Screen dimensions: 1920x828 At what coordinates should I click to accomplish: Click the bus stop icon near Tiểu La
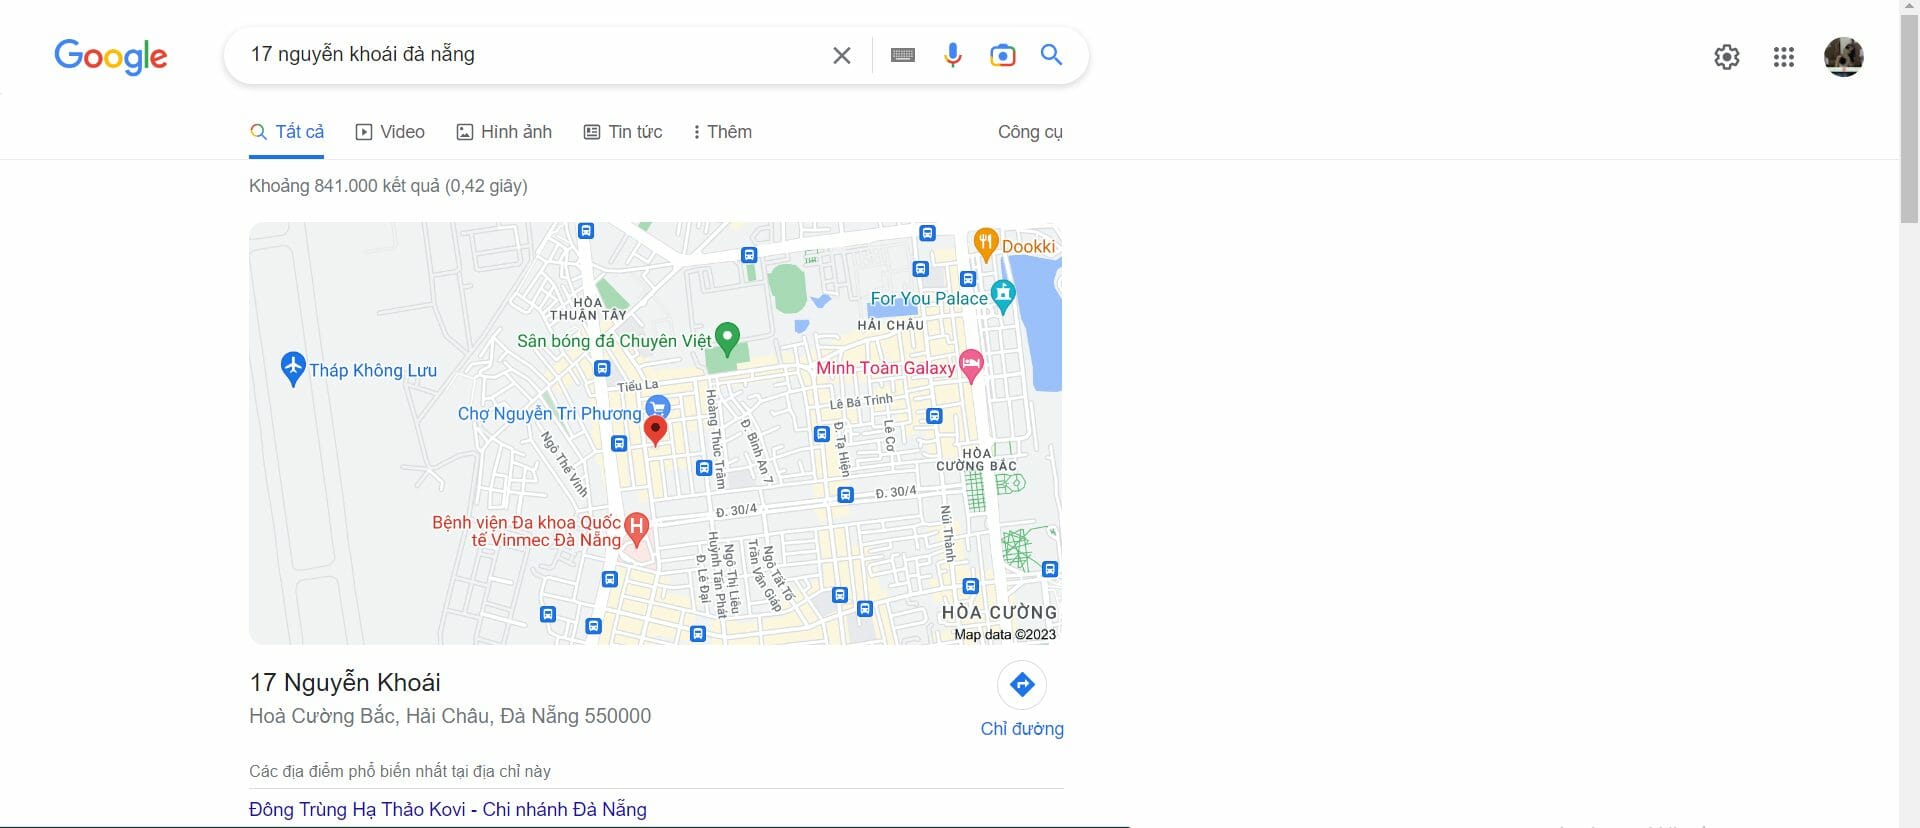click(602, 369)
